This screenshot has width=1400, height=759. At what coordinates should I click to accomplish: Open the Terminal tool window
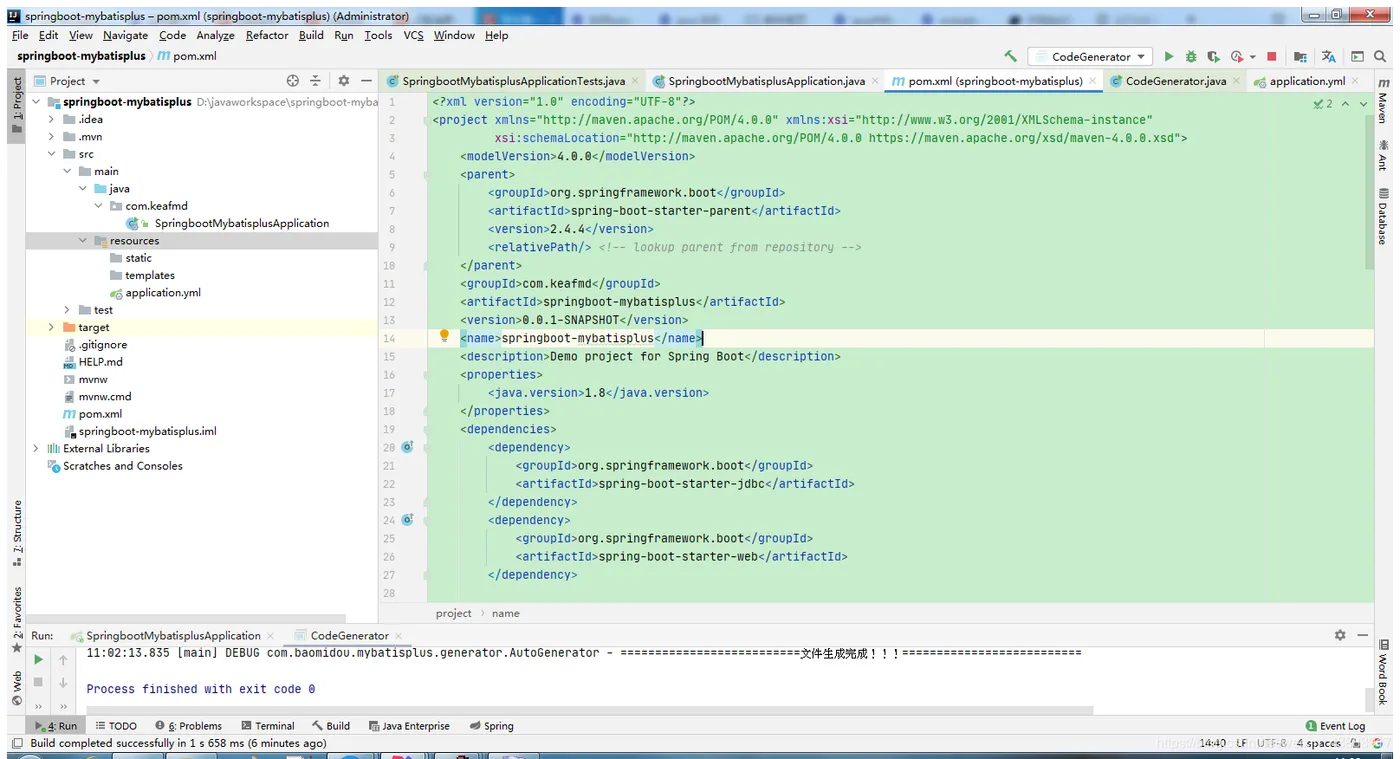click(267, 726)
